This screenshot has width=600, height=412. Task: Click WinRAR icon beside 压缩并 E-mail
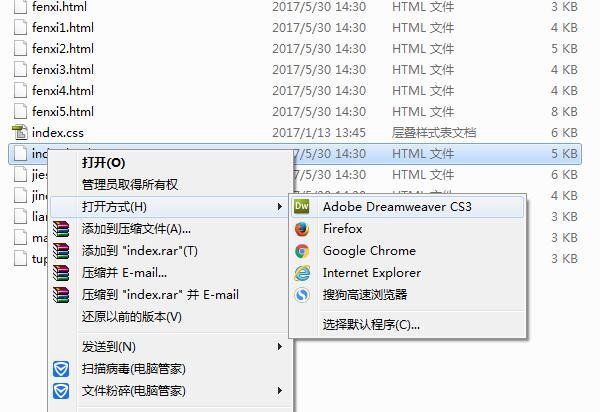tap(61, 273)
